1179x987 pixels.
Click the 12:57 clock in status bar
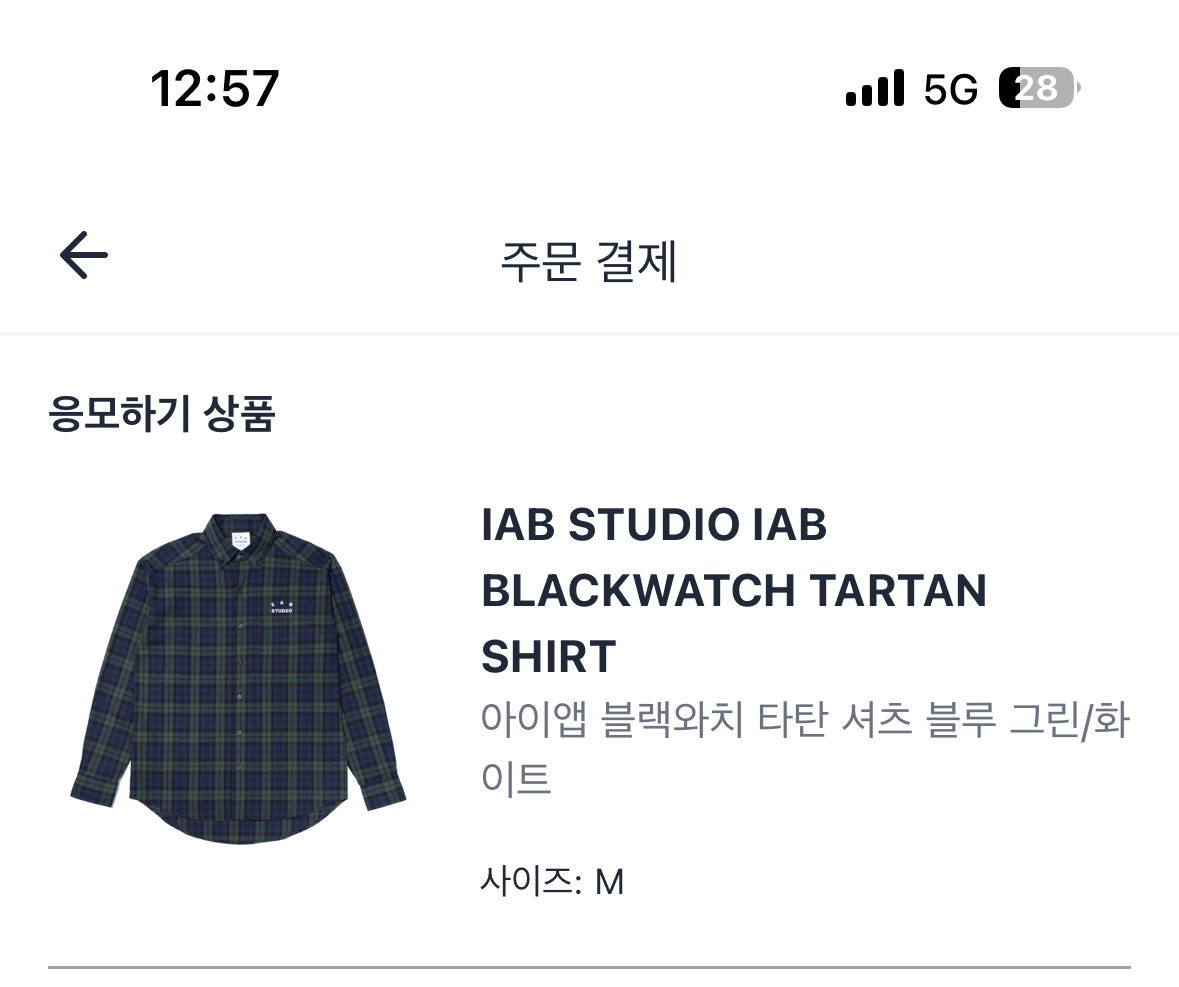pyautogui.click(x=215, y=88)
